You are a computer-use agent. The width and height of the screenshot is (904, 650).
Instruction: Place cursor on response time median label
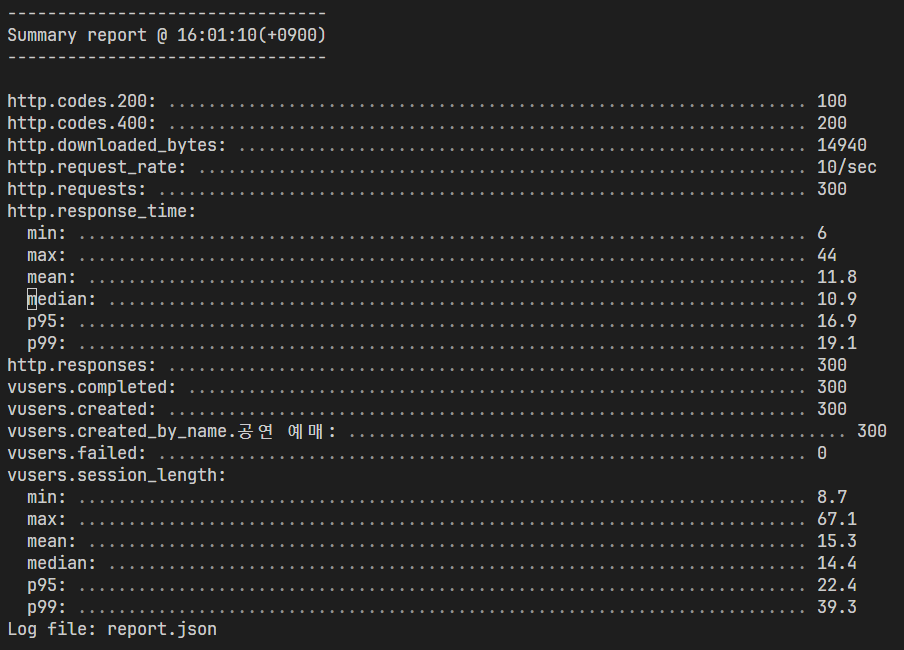61,299
